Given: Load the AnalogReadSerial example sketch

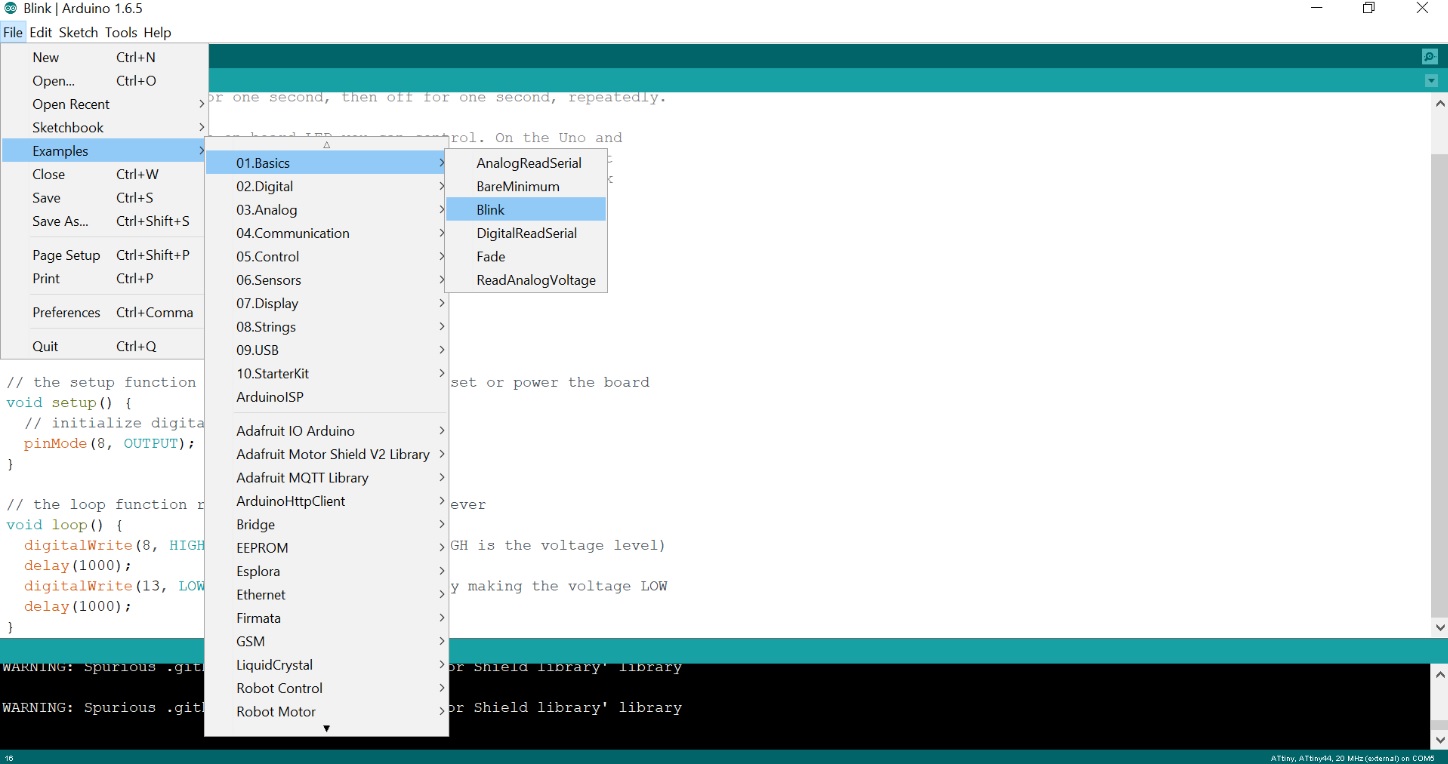Looking at the screenshot, I should 526,163.
